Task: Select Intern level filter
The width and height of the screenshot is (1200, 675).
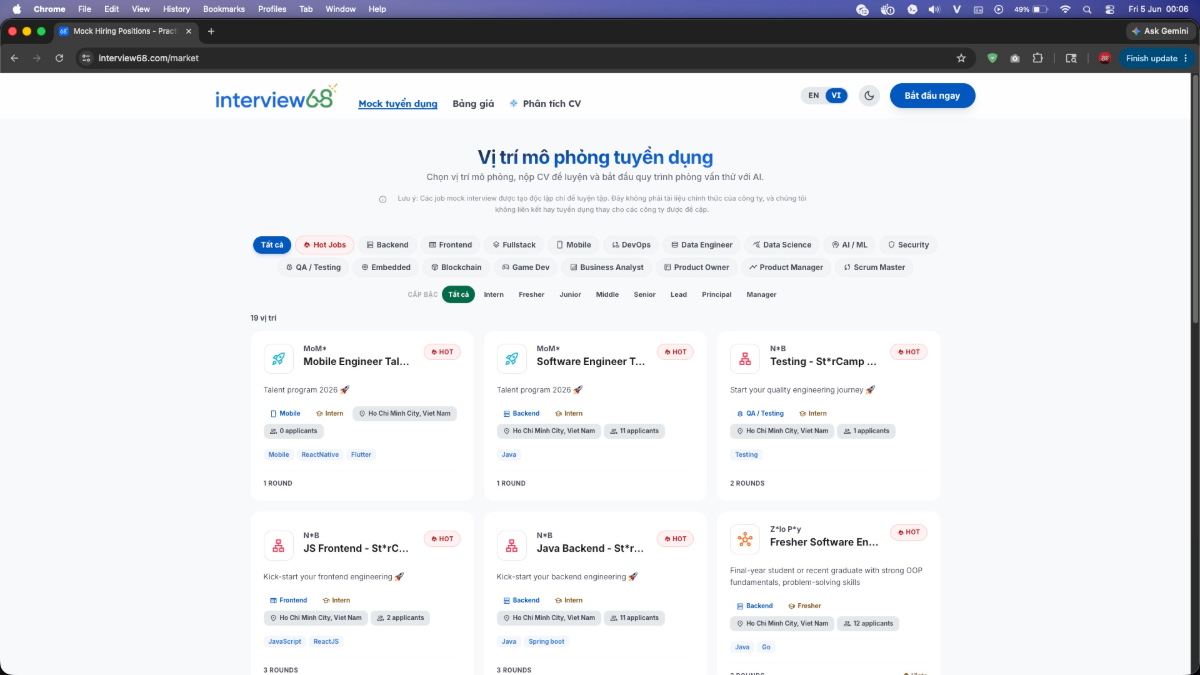Action: click(494, 295)
